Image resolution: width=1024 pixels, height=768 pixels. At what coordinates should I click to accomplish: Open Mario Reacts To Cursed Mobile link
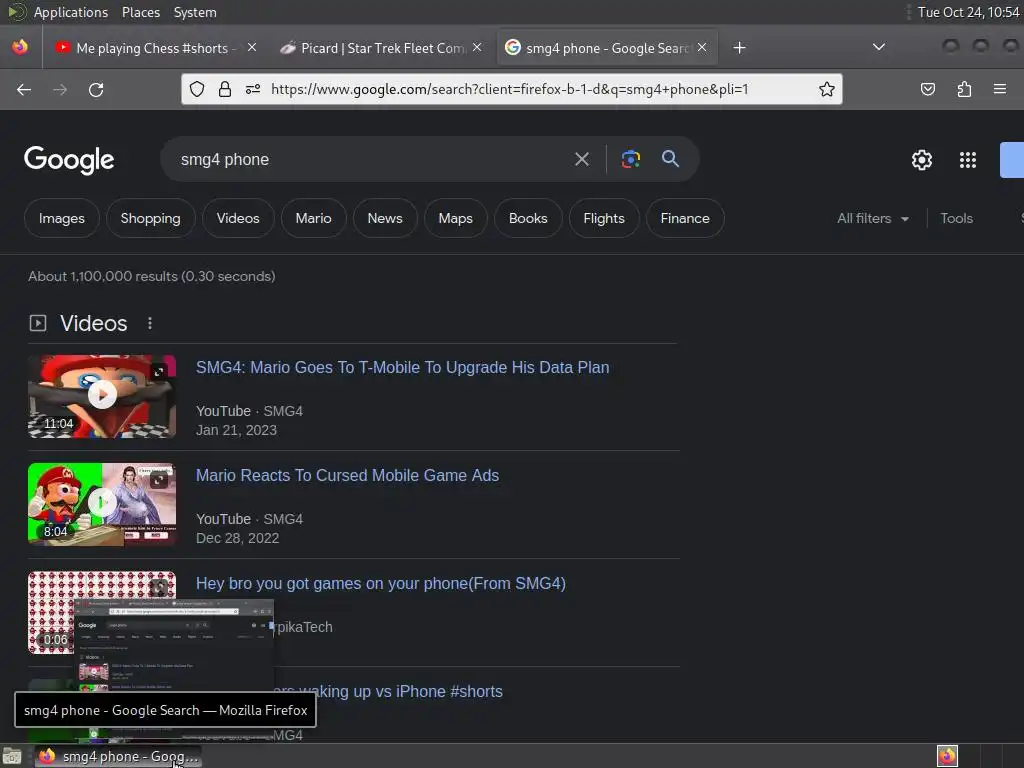pos(347,475)
